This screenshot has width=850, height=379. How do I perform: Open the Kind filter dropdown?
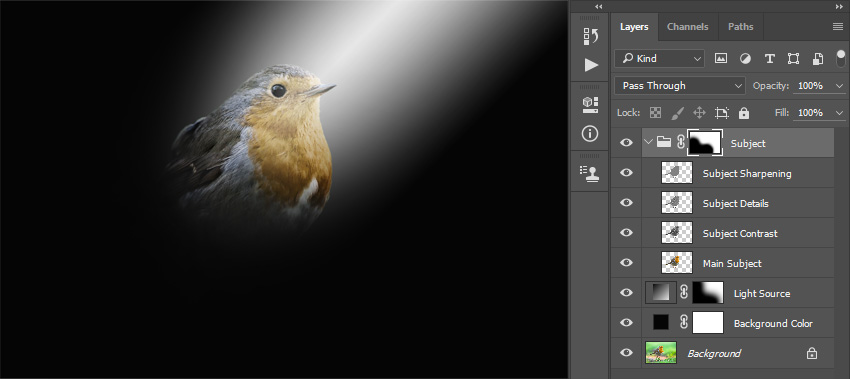(x=659, y=59)
